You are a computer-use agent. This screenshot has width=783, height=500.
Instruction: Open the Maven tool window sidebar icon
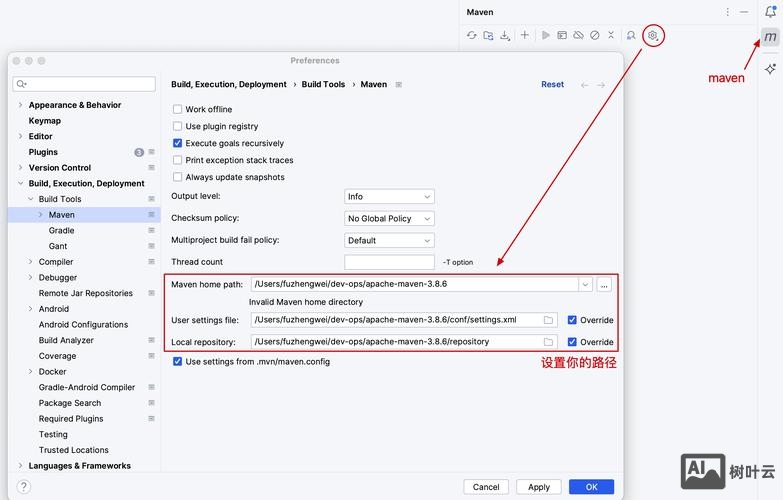(770, 37)
